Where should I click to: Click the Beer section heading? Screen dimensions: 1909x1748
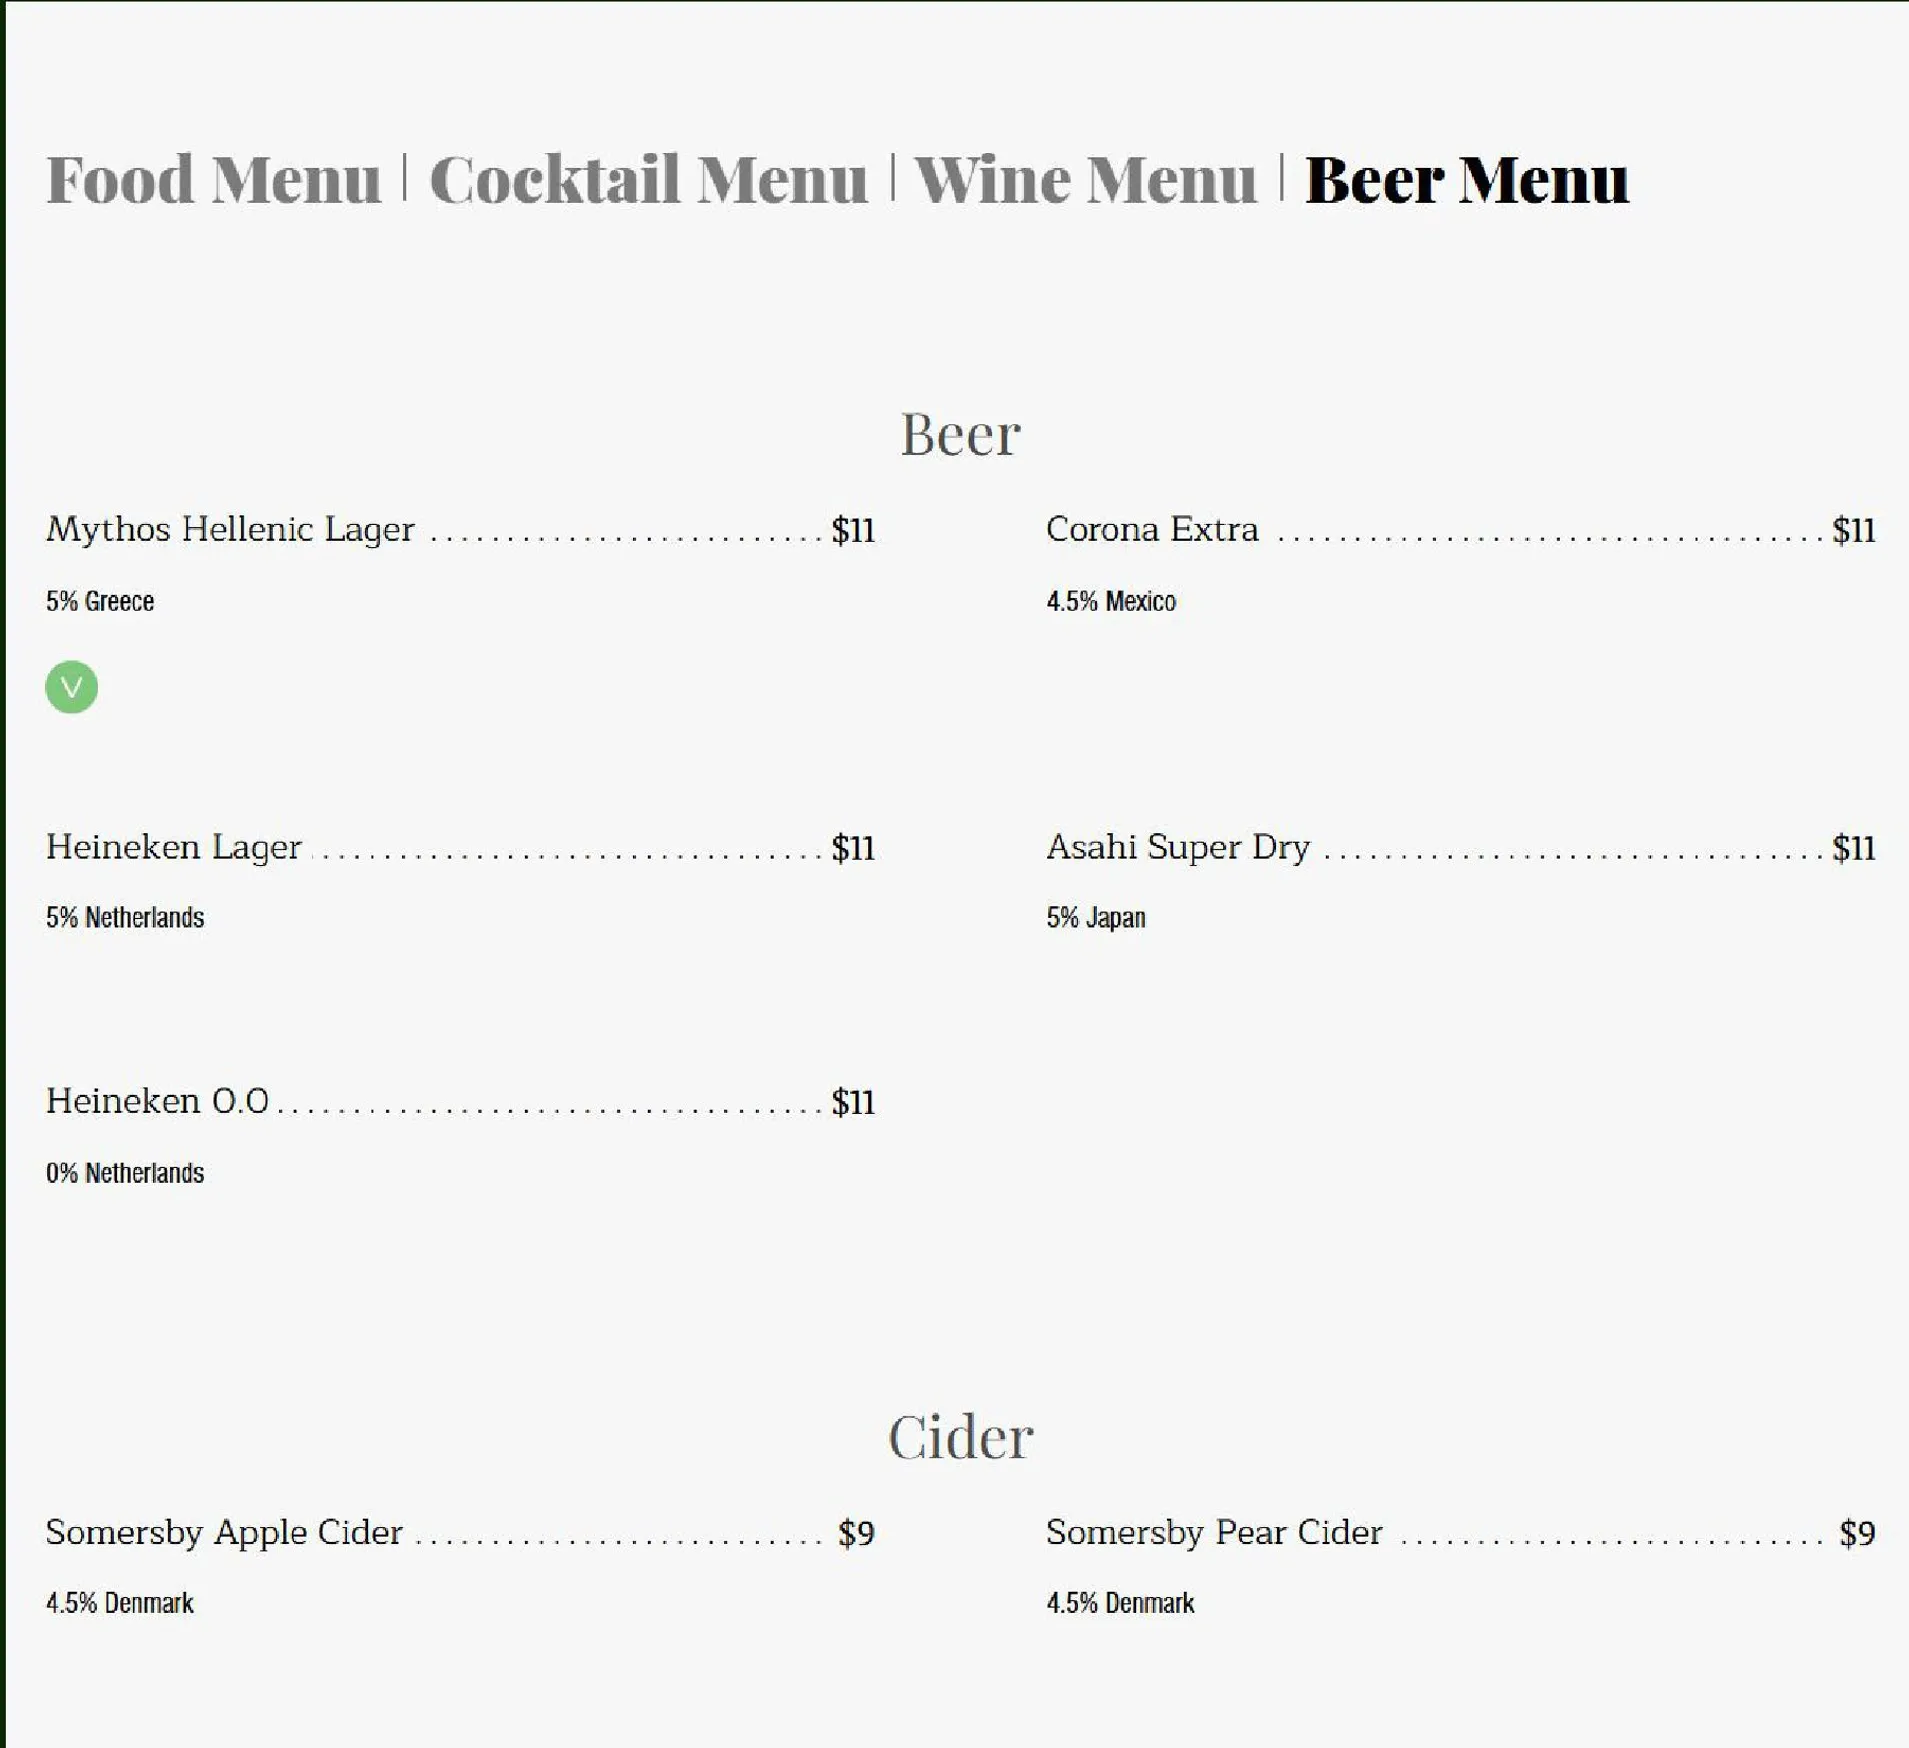960,435
